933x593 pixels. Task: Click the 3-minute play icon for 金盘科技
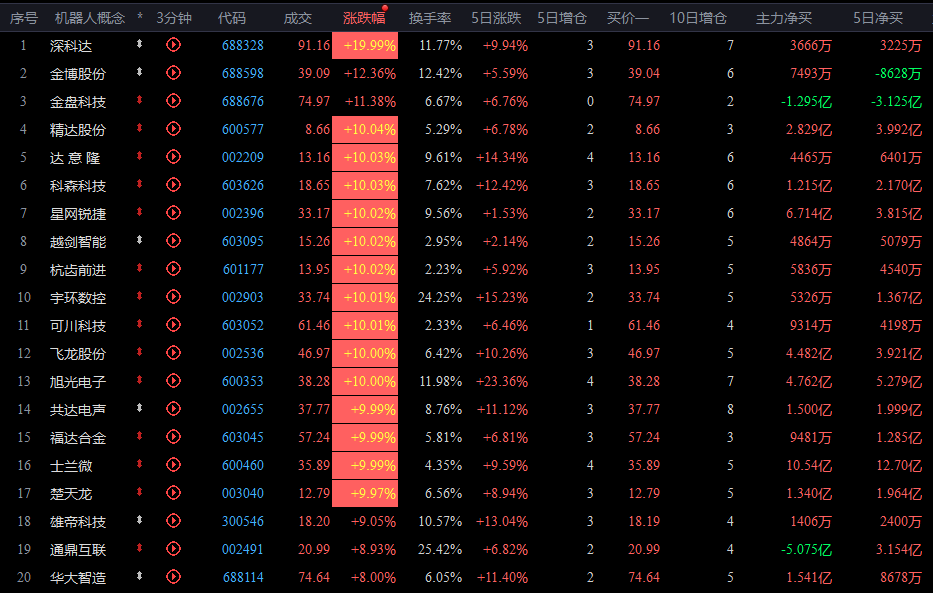coord(173,101)
